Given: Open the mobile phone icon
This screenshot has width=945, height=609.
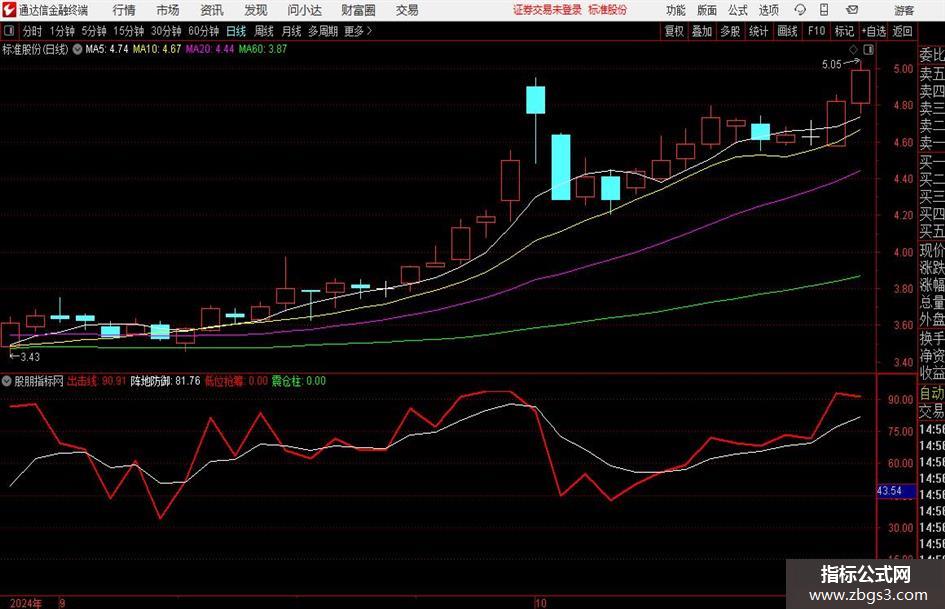Looking at the screenshot, I should click(824, 10).
